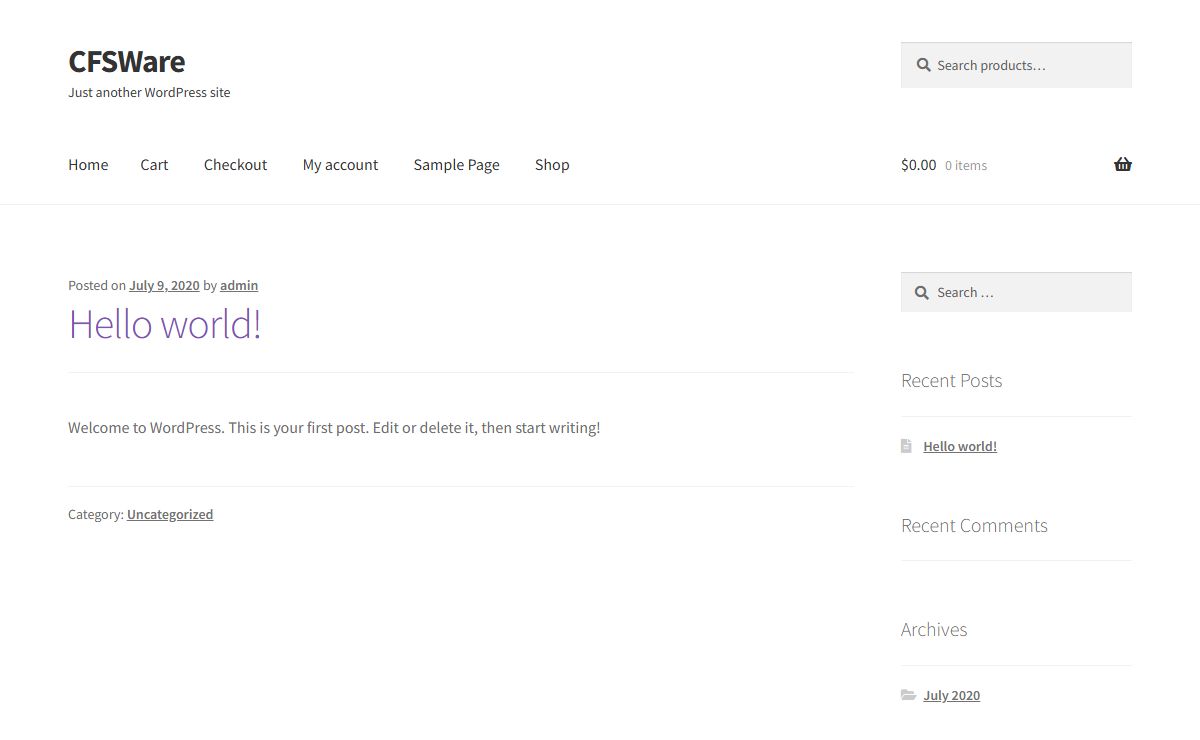Click the $0.00 cart total

tap(919, 165)
